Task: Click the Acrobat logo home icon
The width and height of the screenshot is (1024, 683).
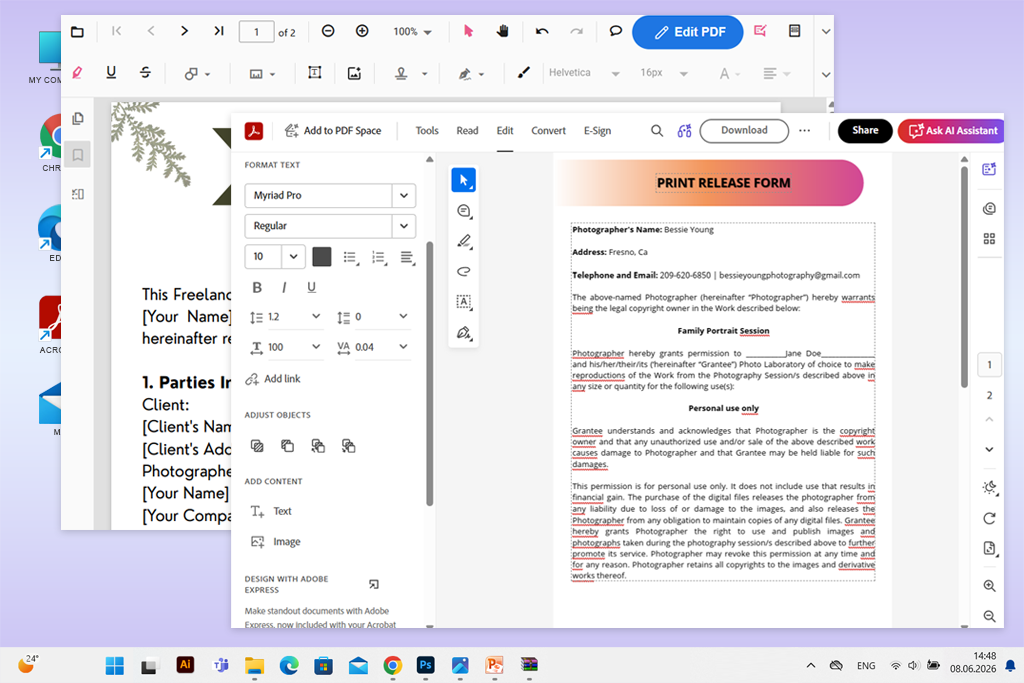Action: [253, 131]
